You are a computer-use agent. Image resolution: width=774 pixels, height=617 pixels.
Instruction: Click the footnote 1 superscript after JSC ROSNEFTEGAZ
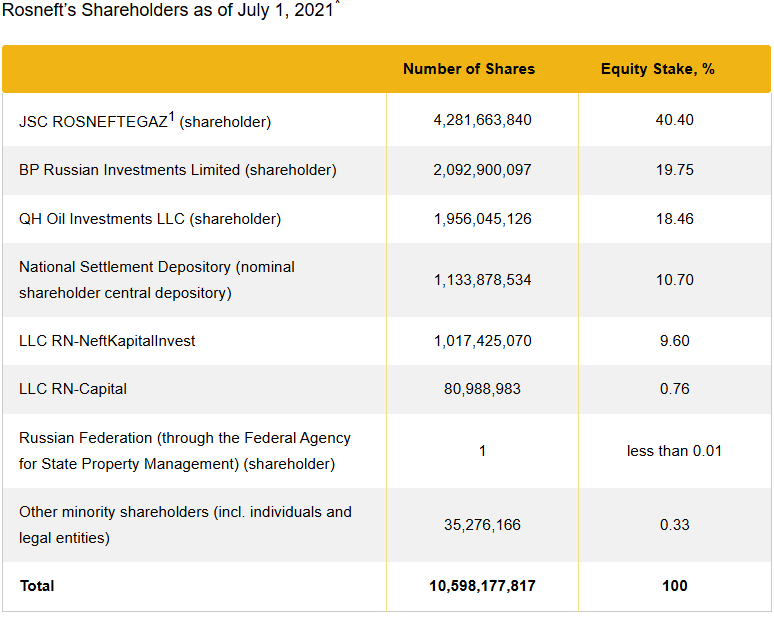171,116
